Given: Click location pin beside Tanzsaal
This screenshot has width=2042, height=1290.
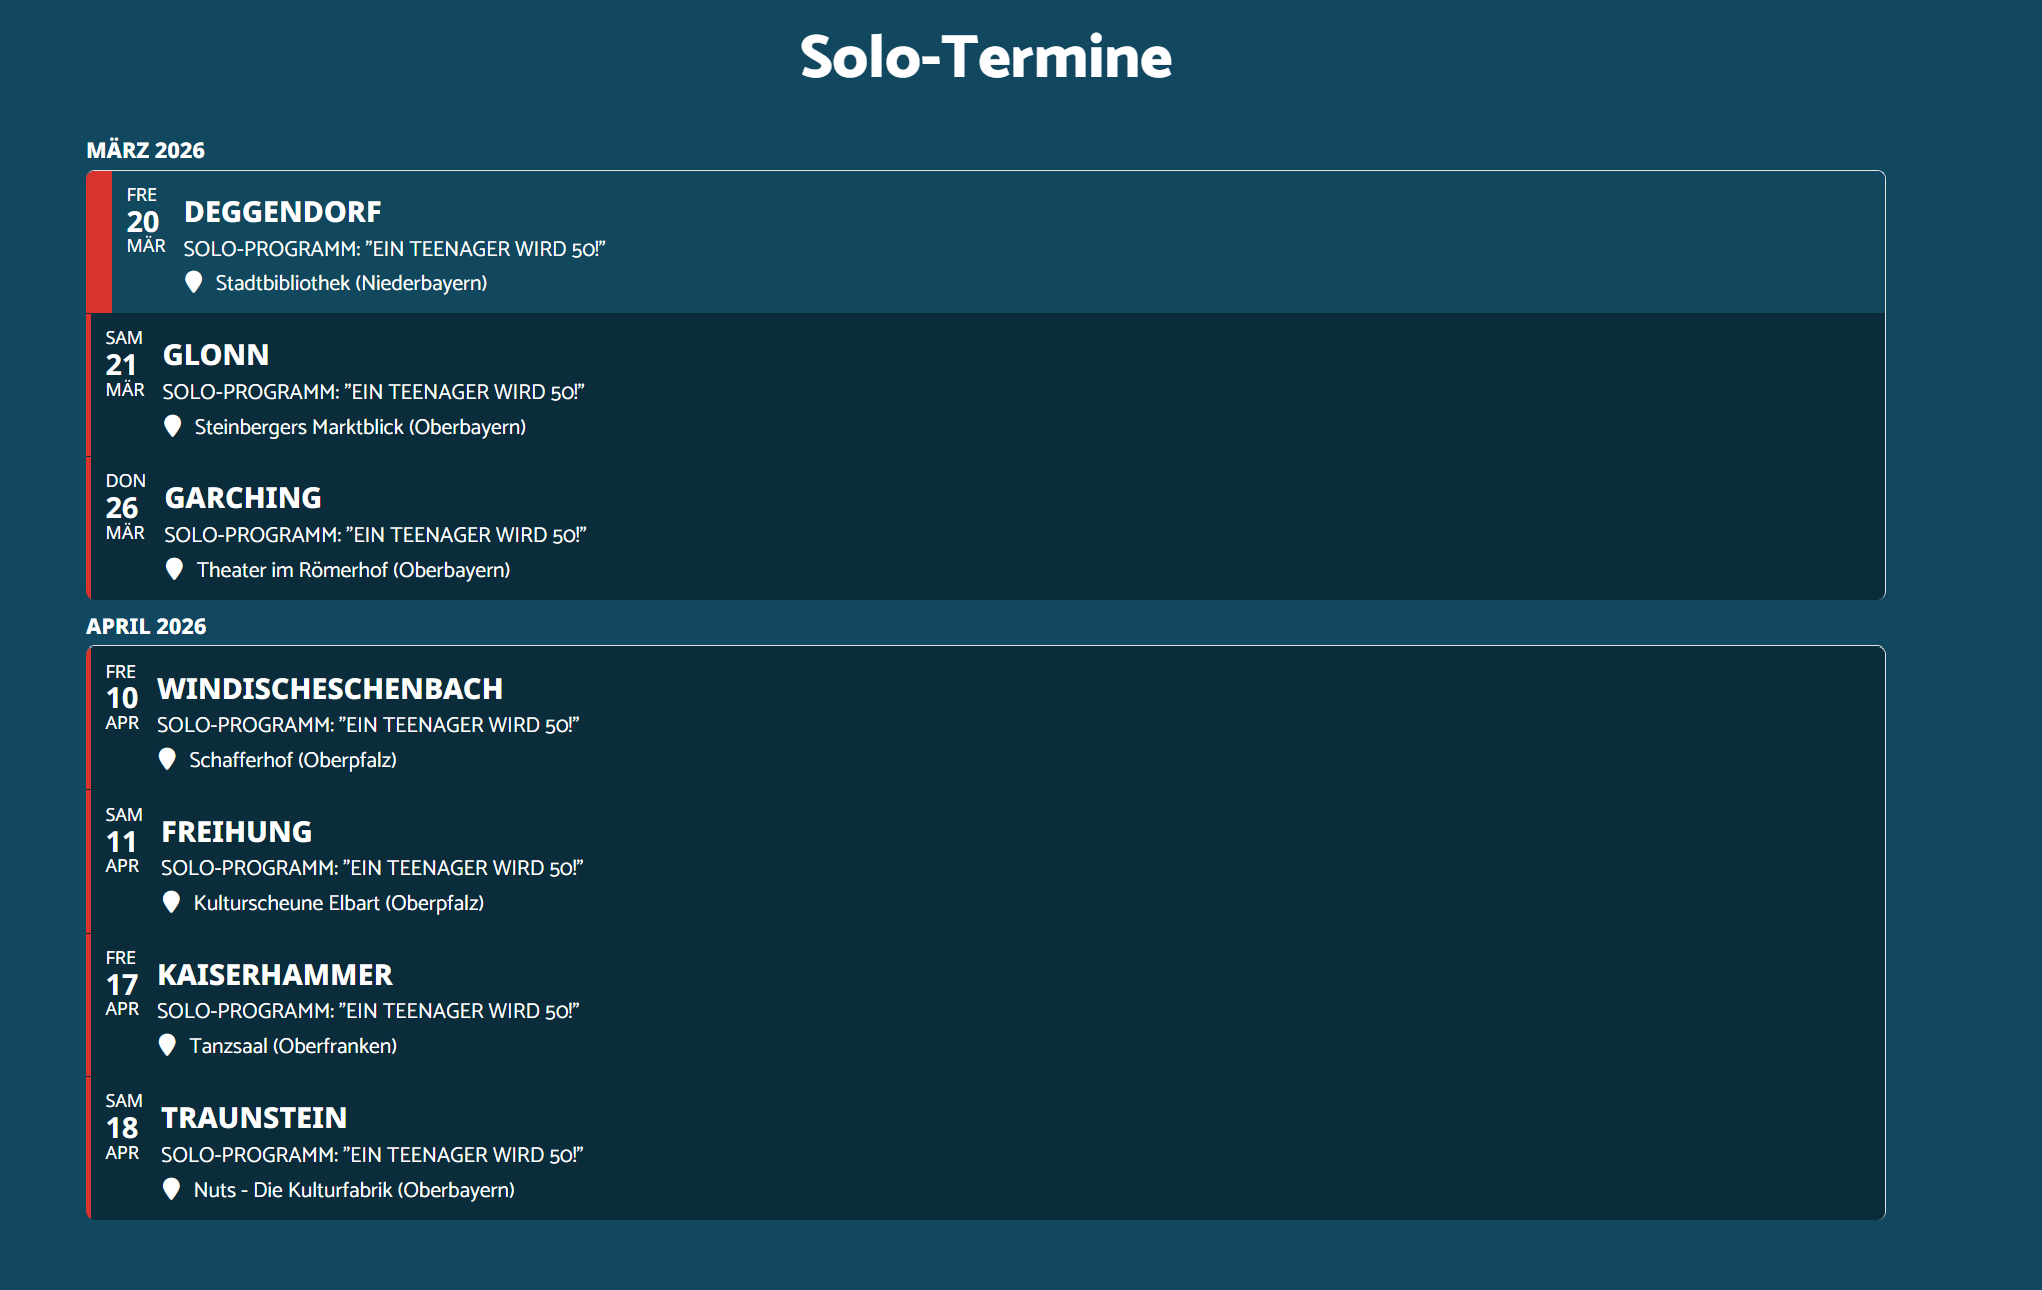Looking at the screenshot, I should 167,1045.
